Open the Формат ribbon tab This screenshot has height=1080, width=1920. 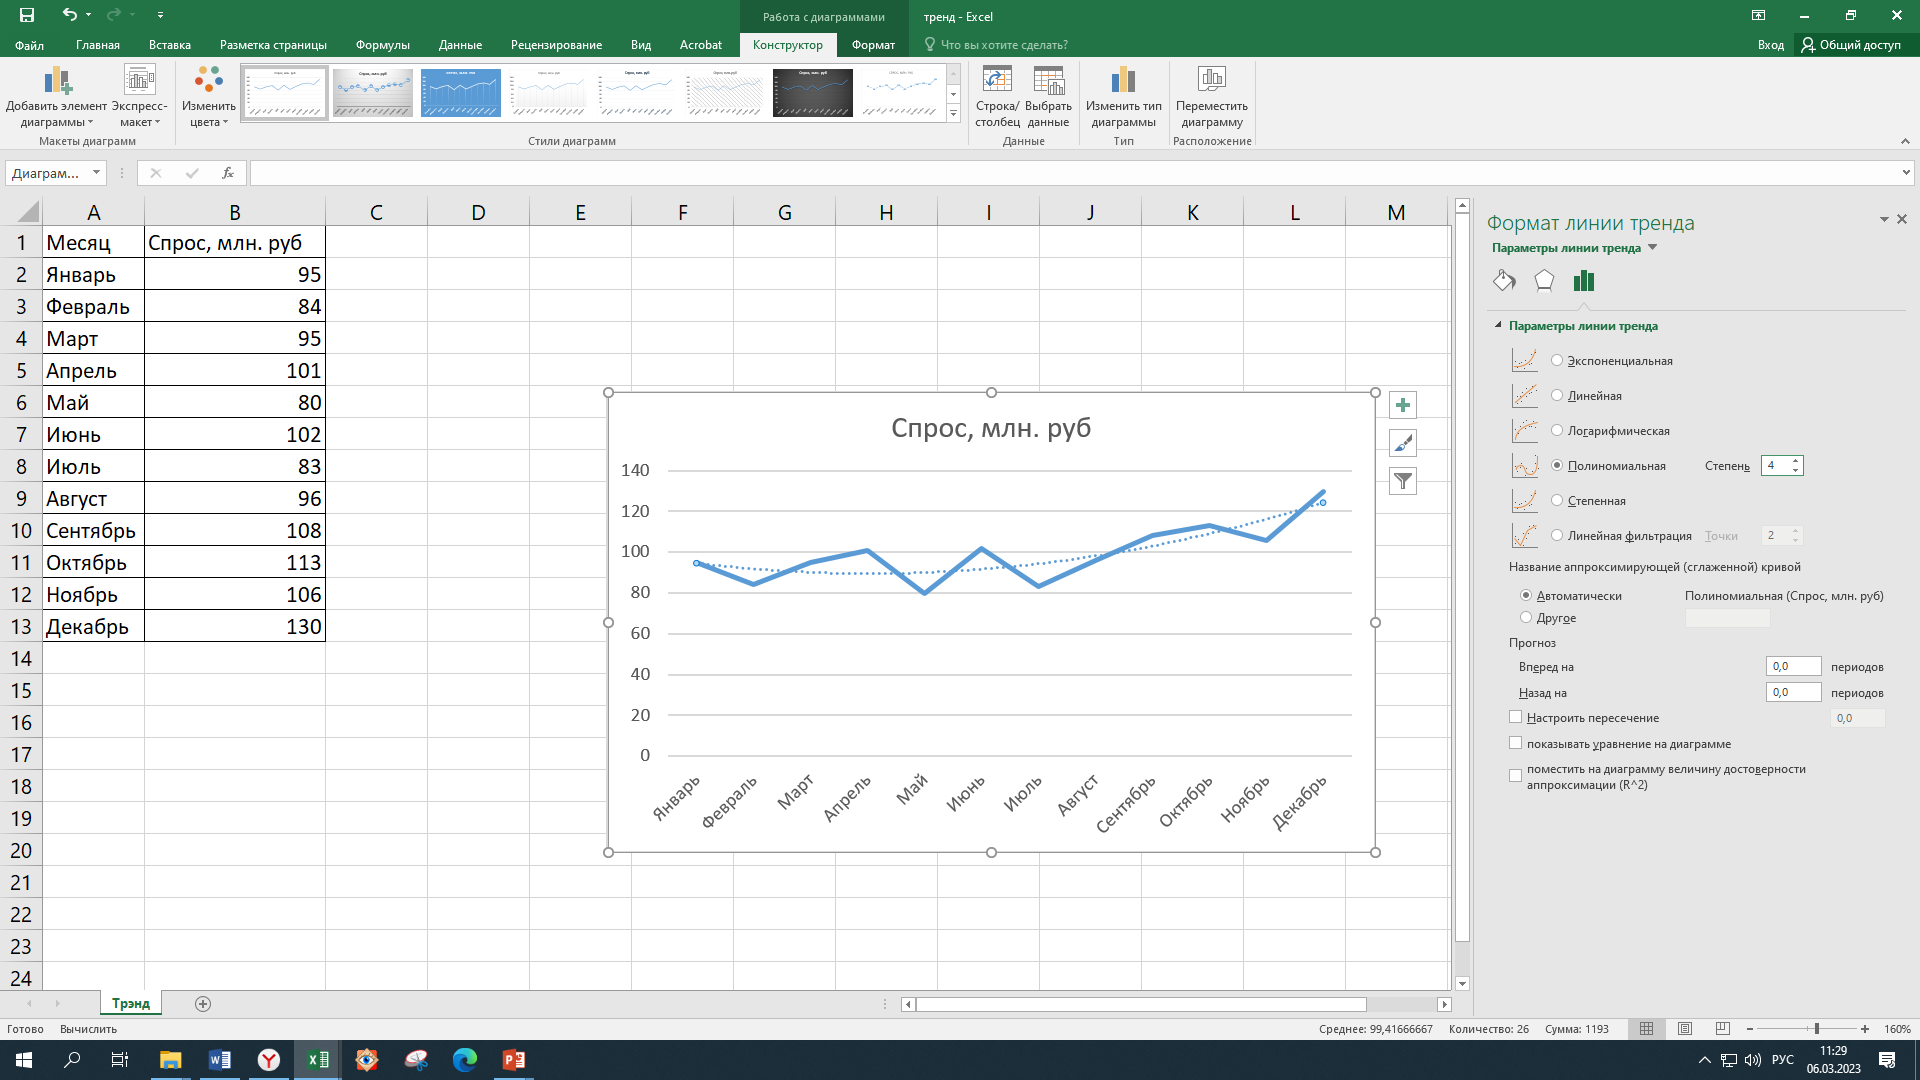click(x=873, y=45)
